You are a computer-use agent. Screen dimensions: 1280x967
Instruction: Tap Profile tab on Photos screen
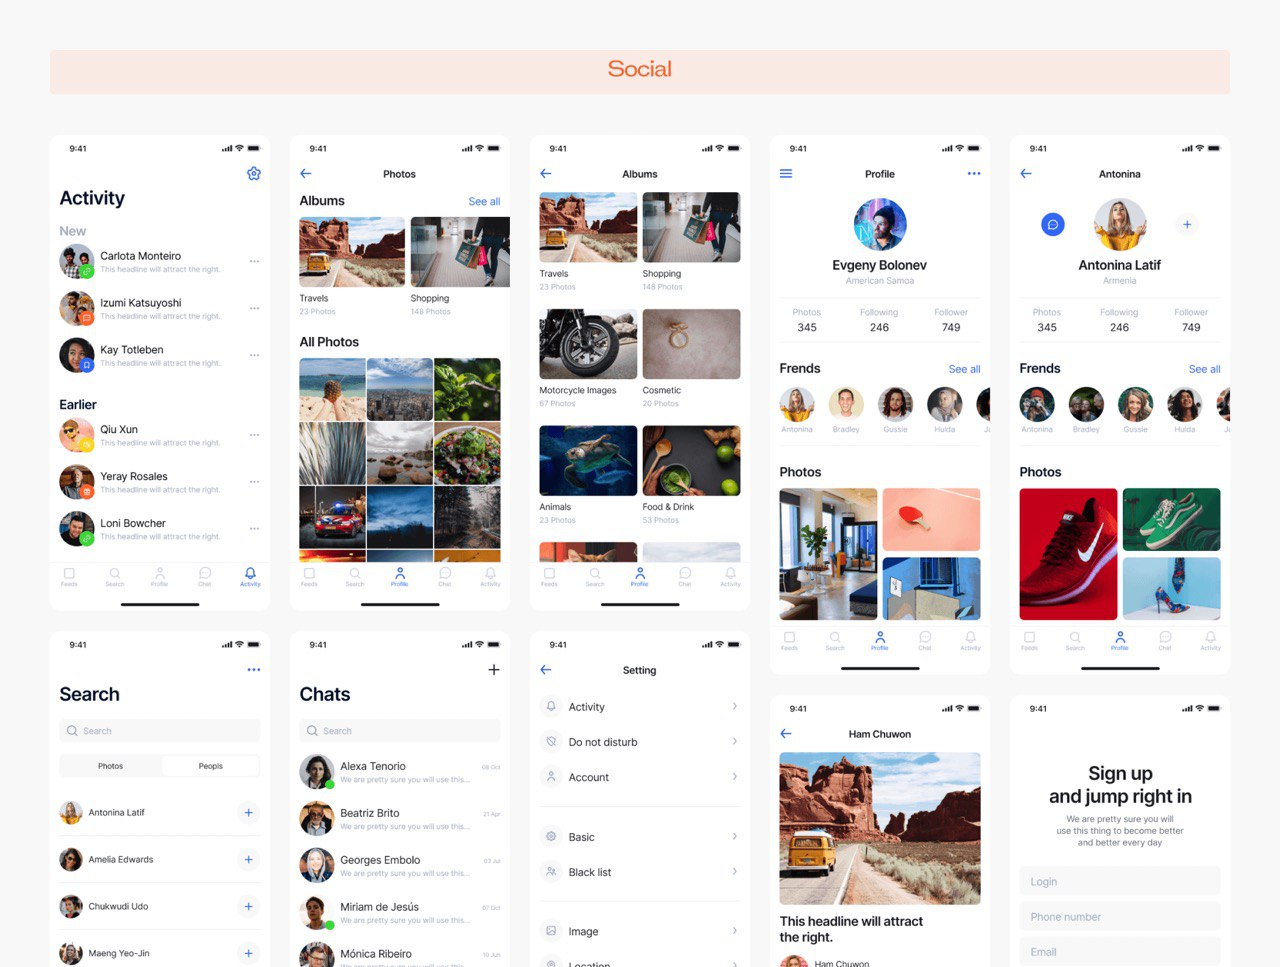pyautogui.click(x=400, y=577)
